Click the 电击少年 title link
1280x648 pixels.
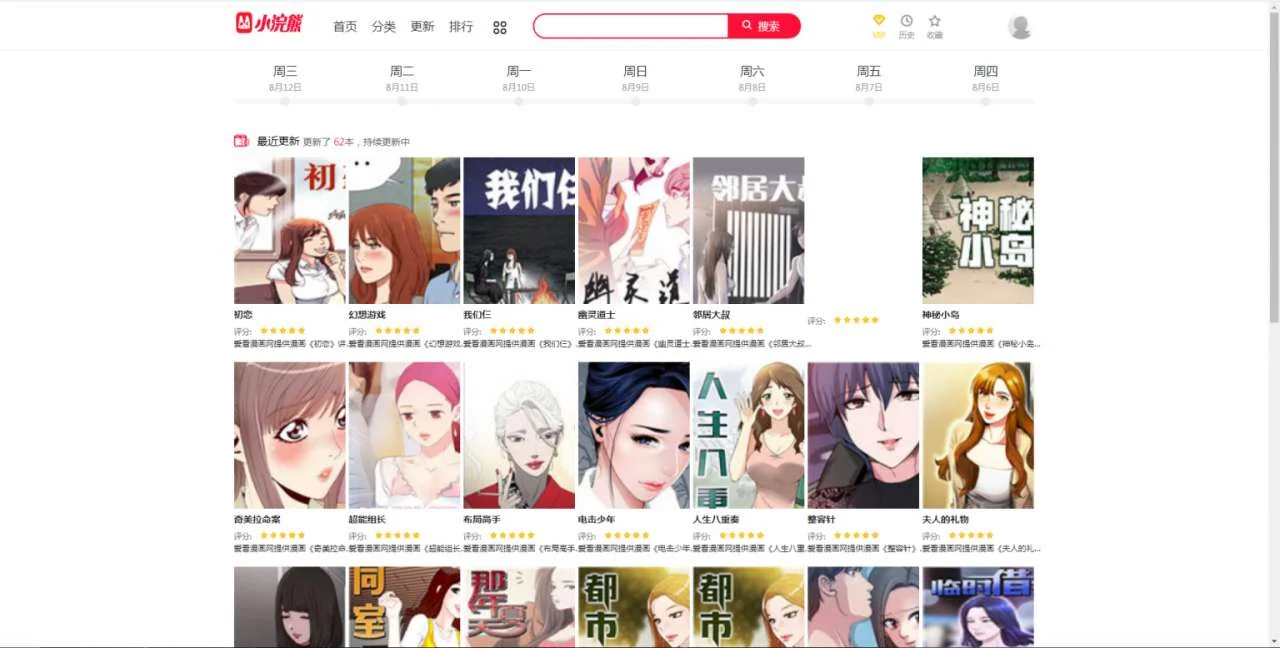(x=597, y=520)
